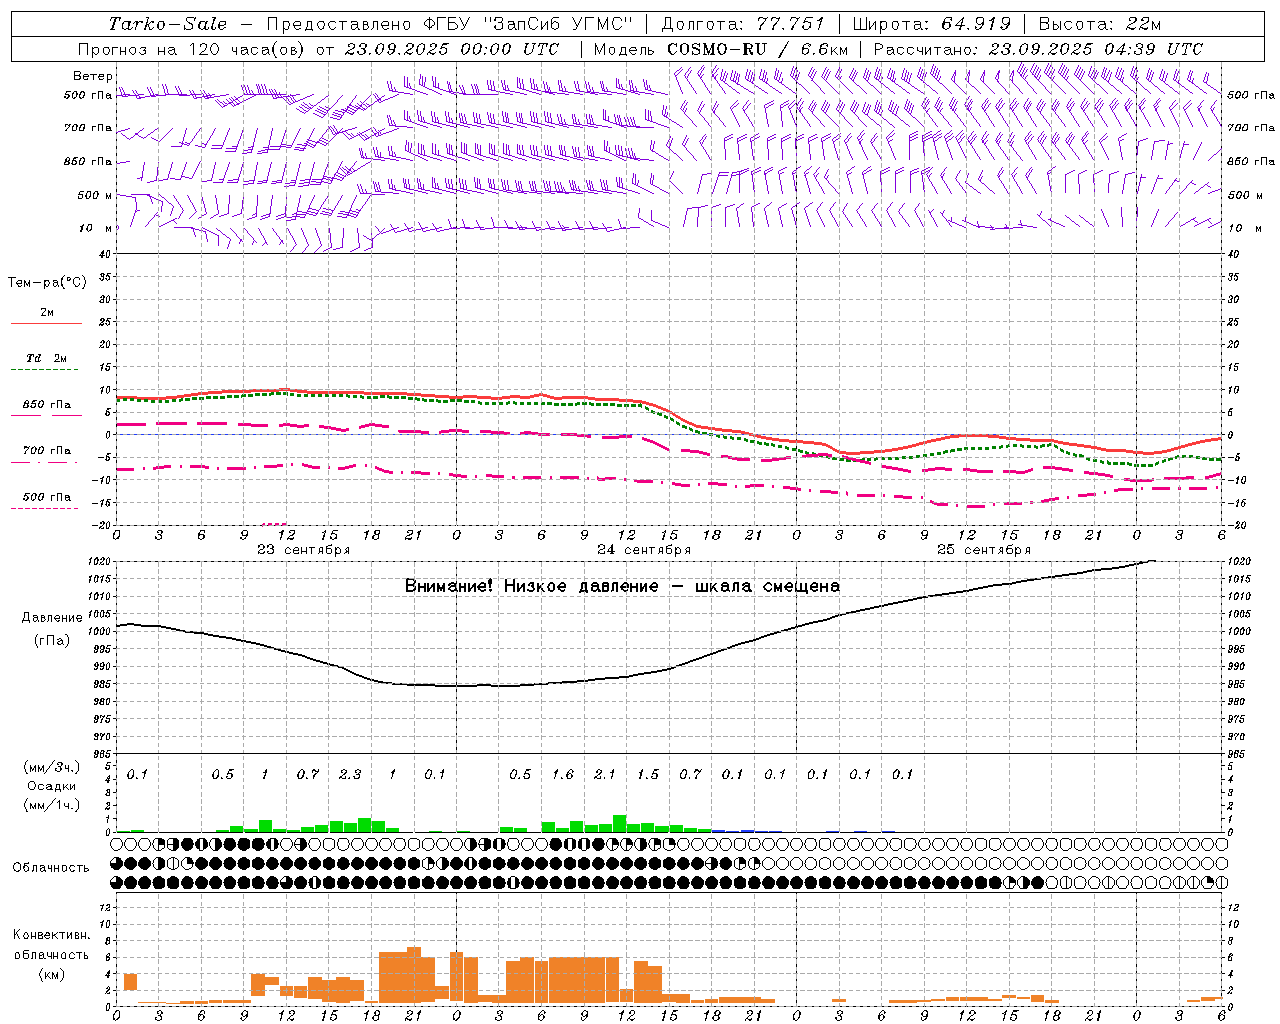Click the '23 сентября' date label
The width and height of the screenshot is (1280, 1024).
pos(303,550)
